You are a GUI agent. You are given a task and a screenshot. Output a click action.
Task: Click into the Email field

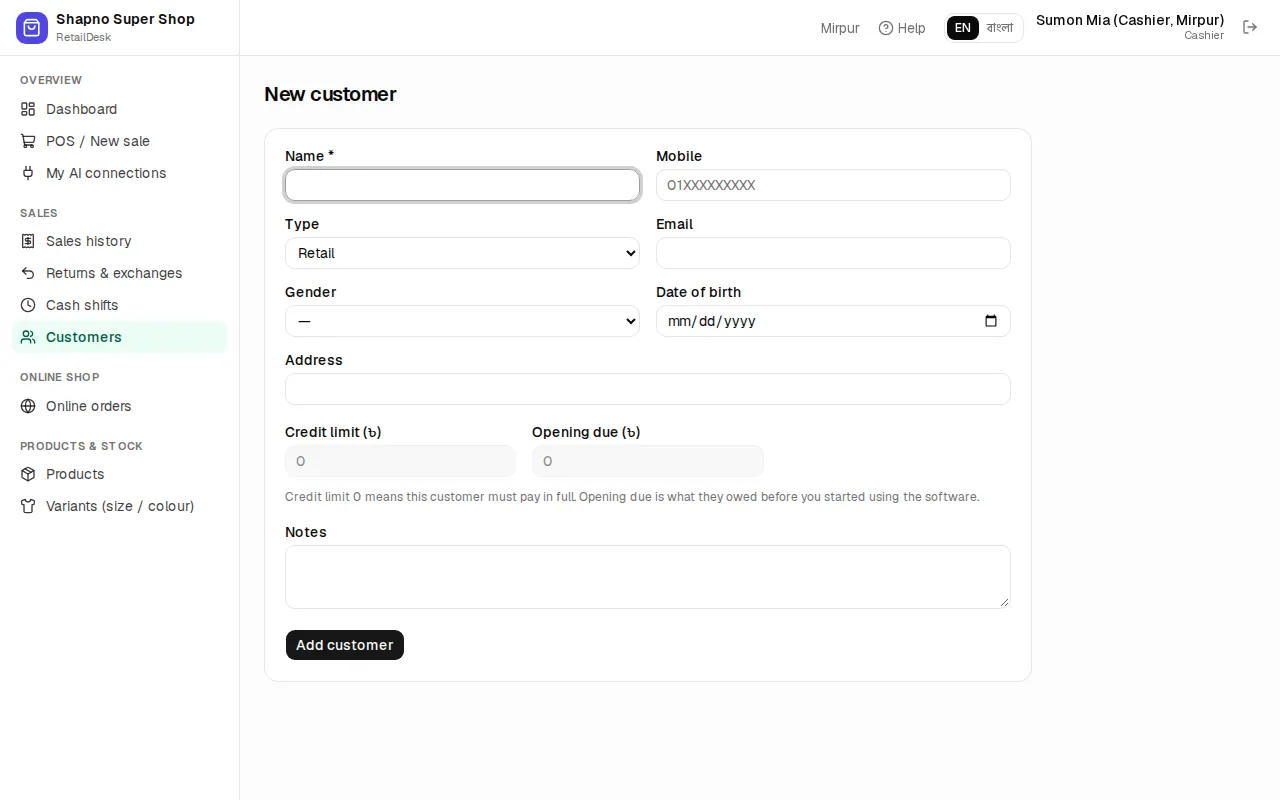(x=833, y=253)
